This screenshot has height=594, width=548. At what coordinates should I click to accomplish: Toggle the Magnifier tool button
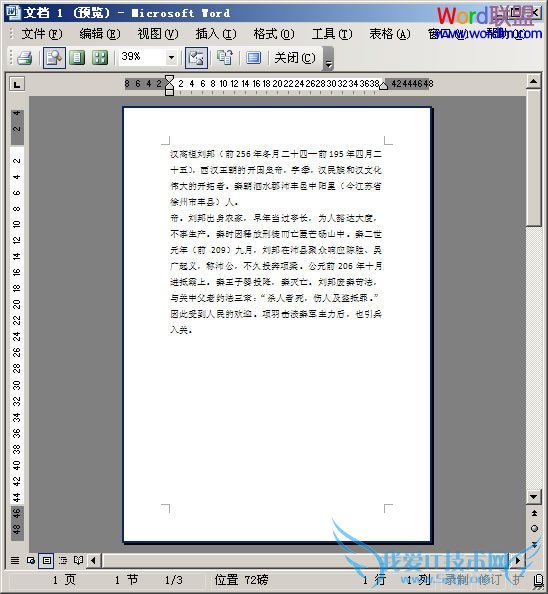[x=54, y=58]
